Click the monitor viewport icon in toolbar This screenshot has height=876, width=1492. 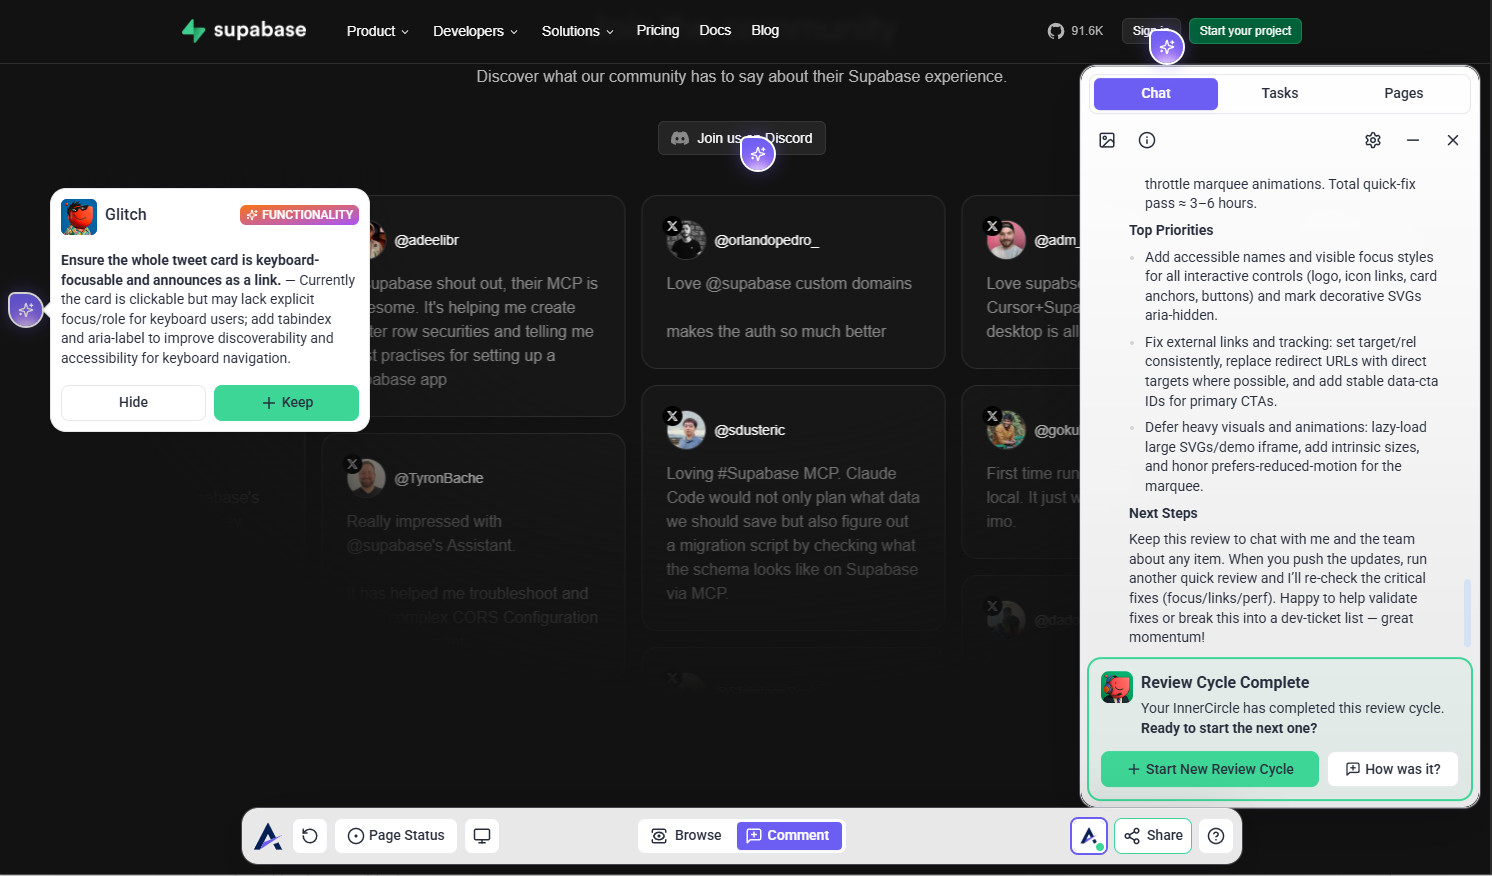coord(482,836)
